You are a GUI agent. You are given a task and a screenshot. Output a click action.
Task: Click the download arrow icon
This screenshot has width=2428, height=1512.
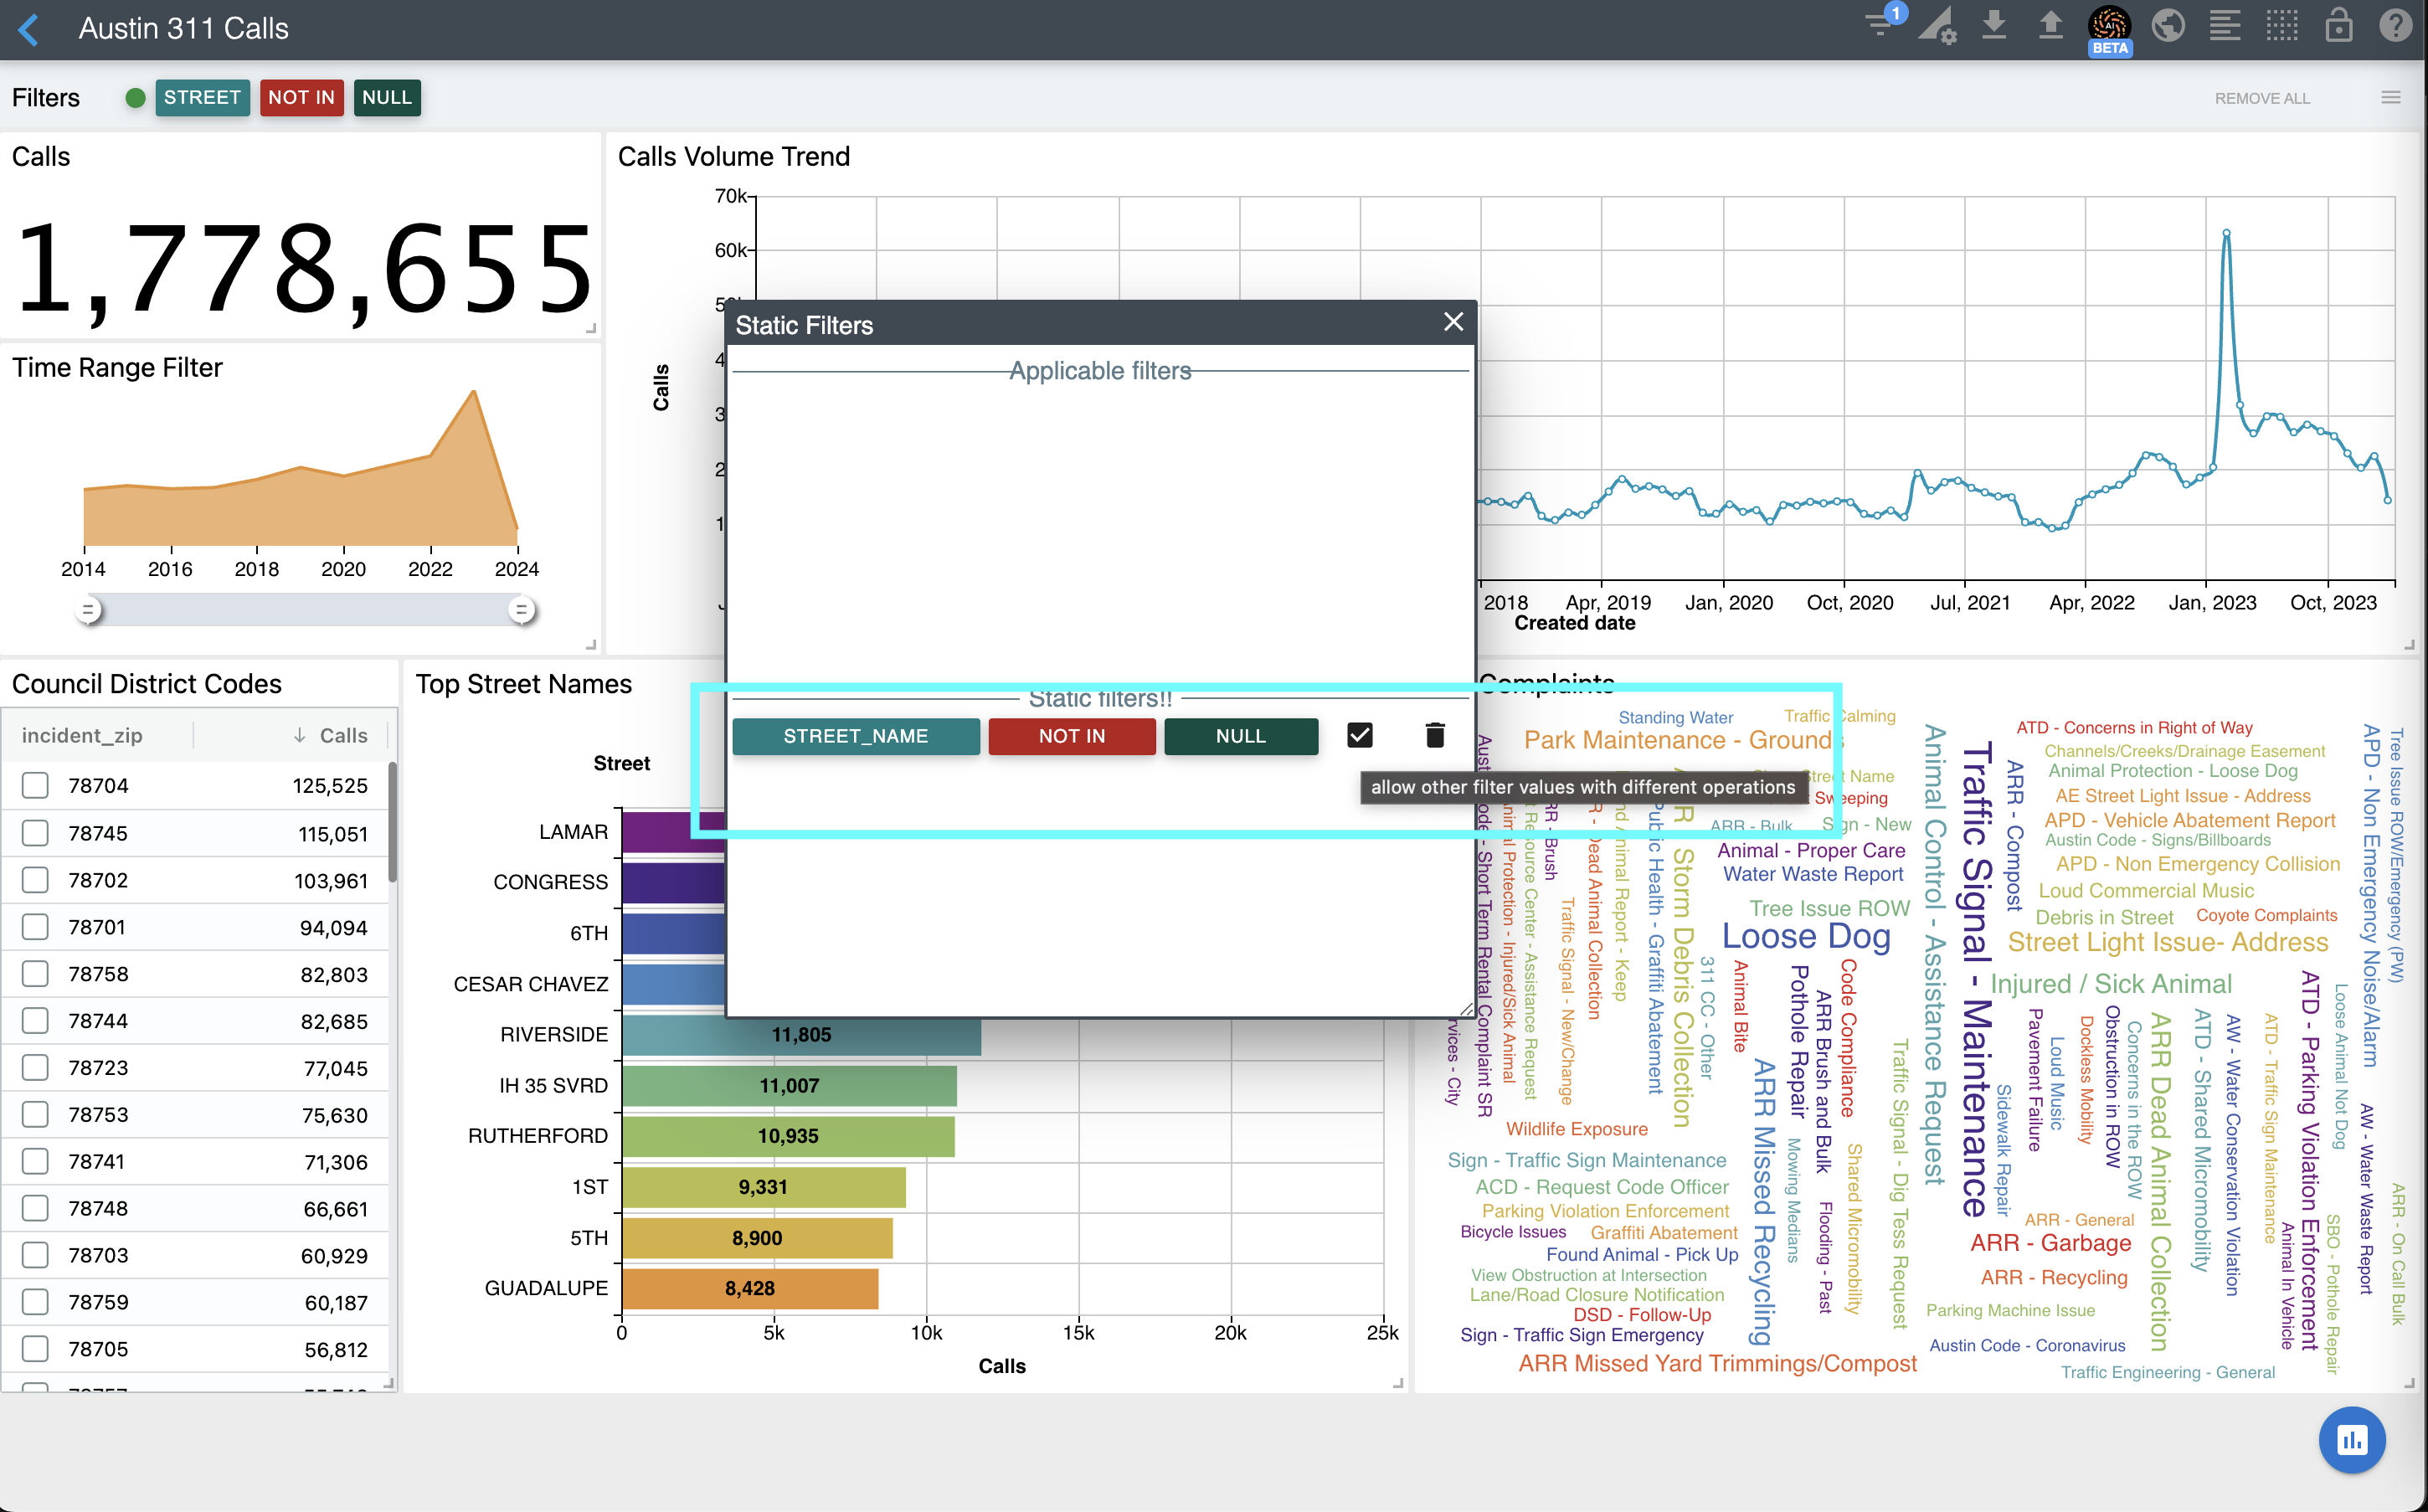[x=1994, y=25]
